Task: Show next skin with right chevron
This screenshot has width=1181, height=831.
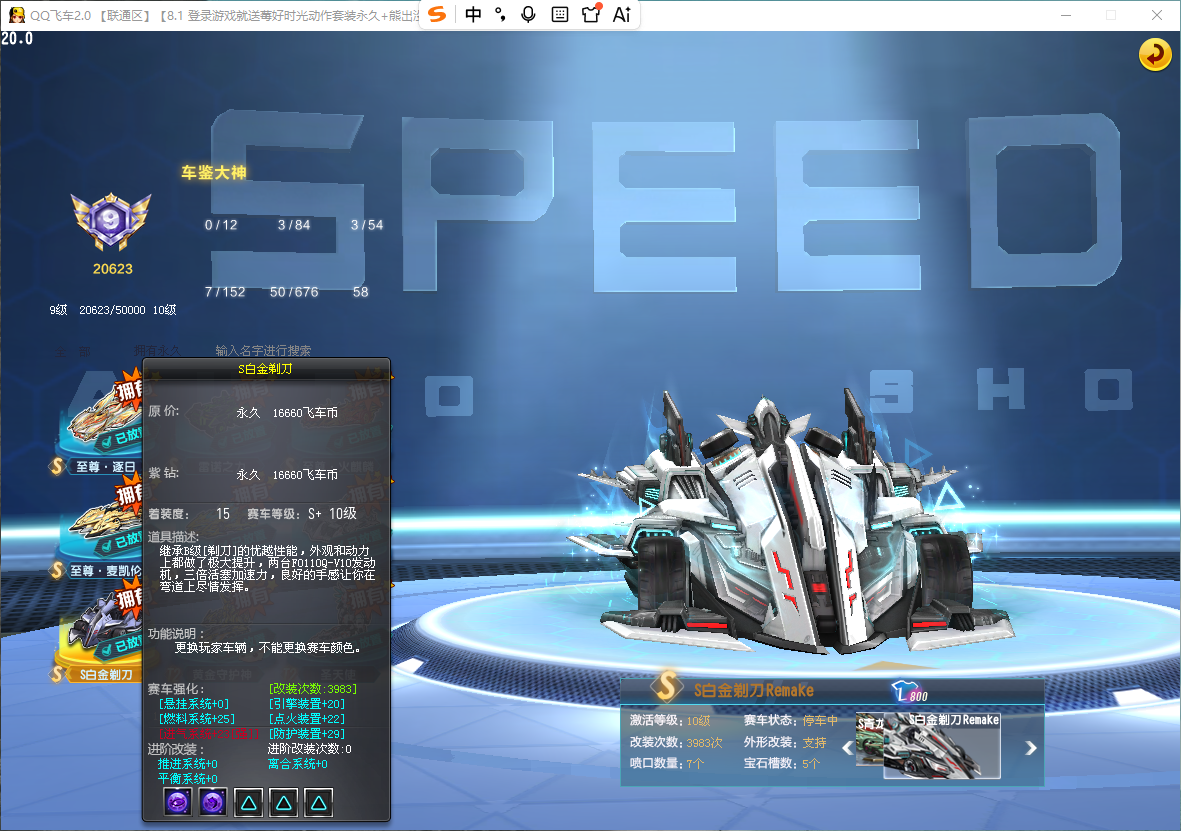Action: point(1031,748)
